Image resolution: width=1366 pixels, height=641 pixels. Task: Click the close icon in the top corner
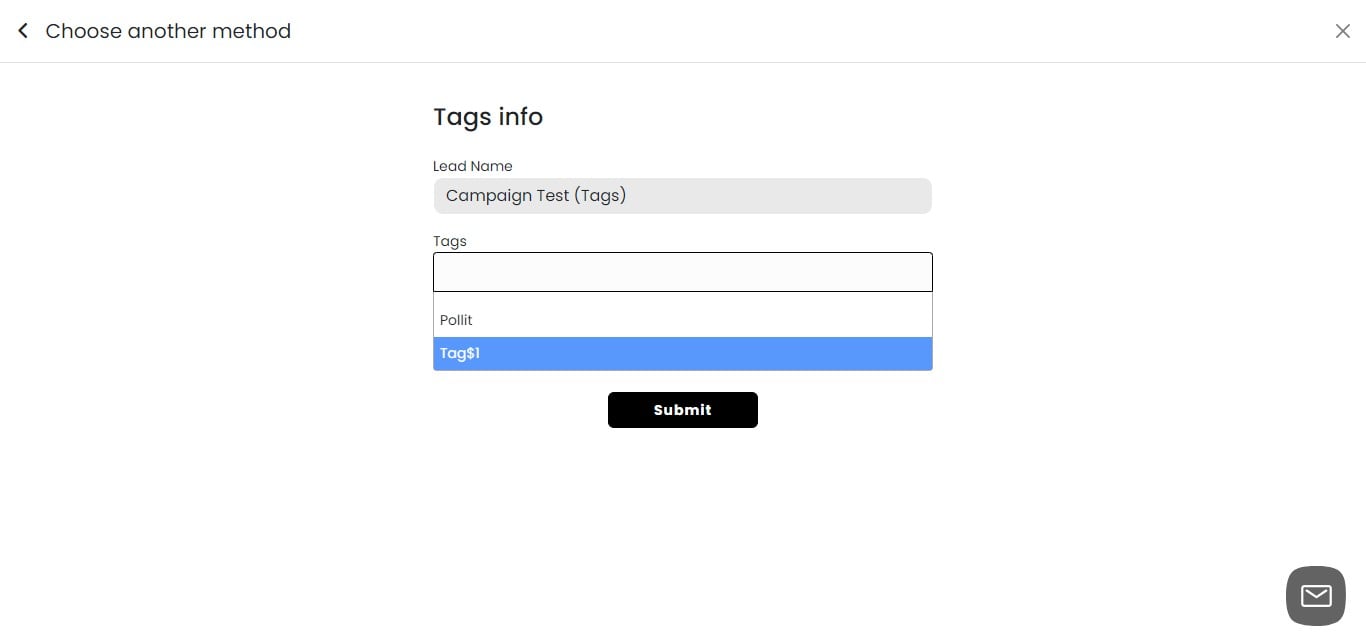(x=1343, y=31)
